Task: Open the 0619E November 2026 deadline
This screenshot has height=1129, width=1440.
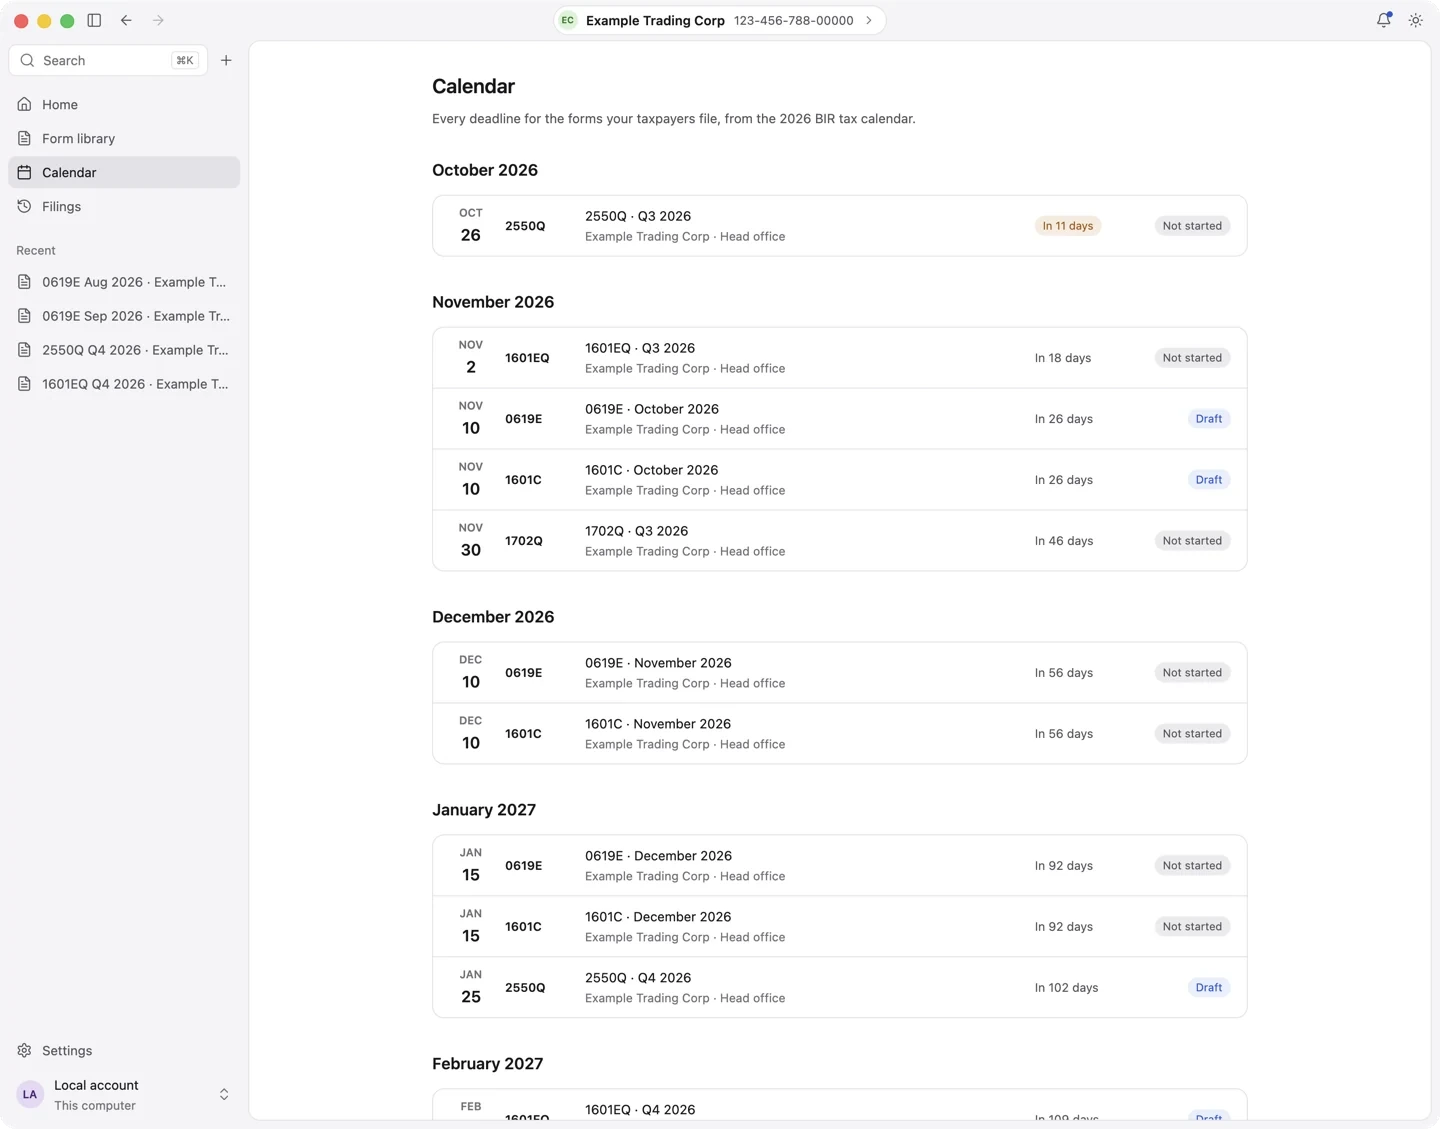Action: pyautogui.click(x=839, y=673)
